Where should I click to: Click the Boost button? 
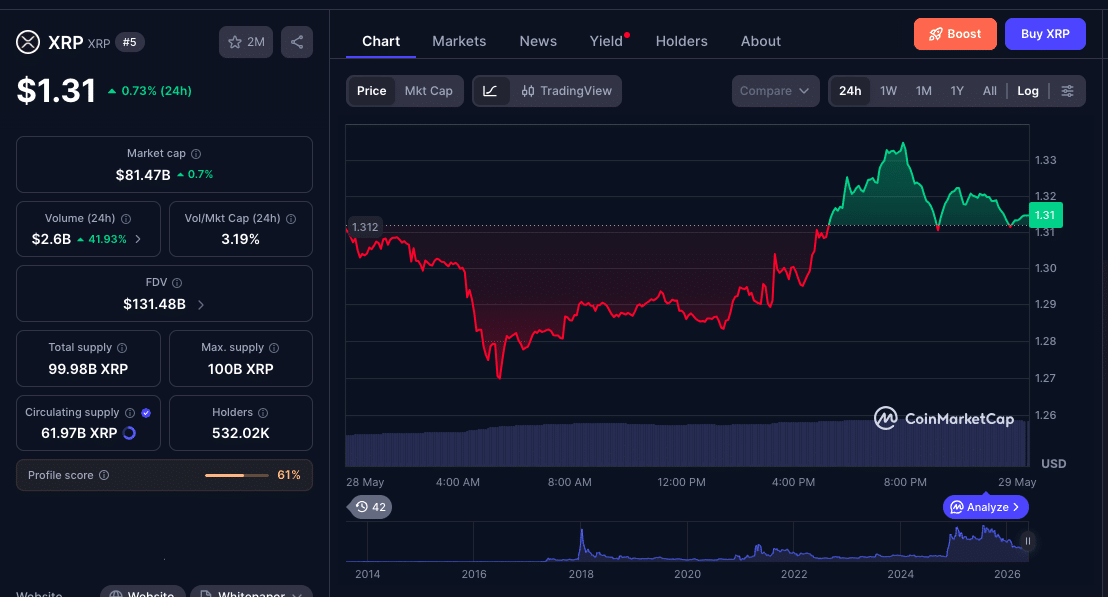click(955, 34)
